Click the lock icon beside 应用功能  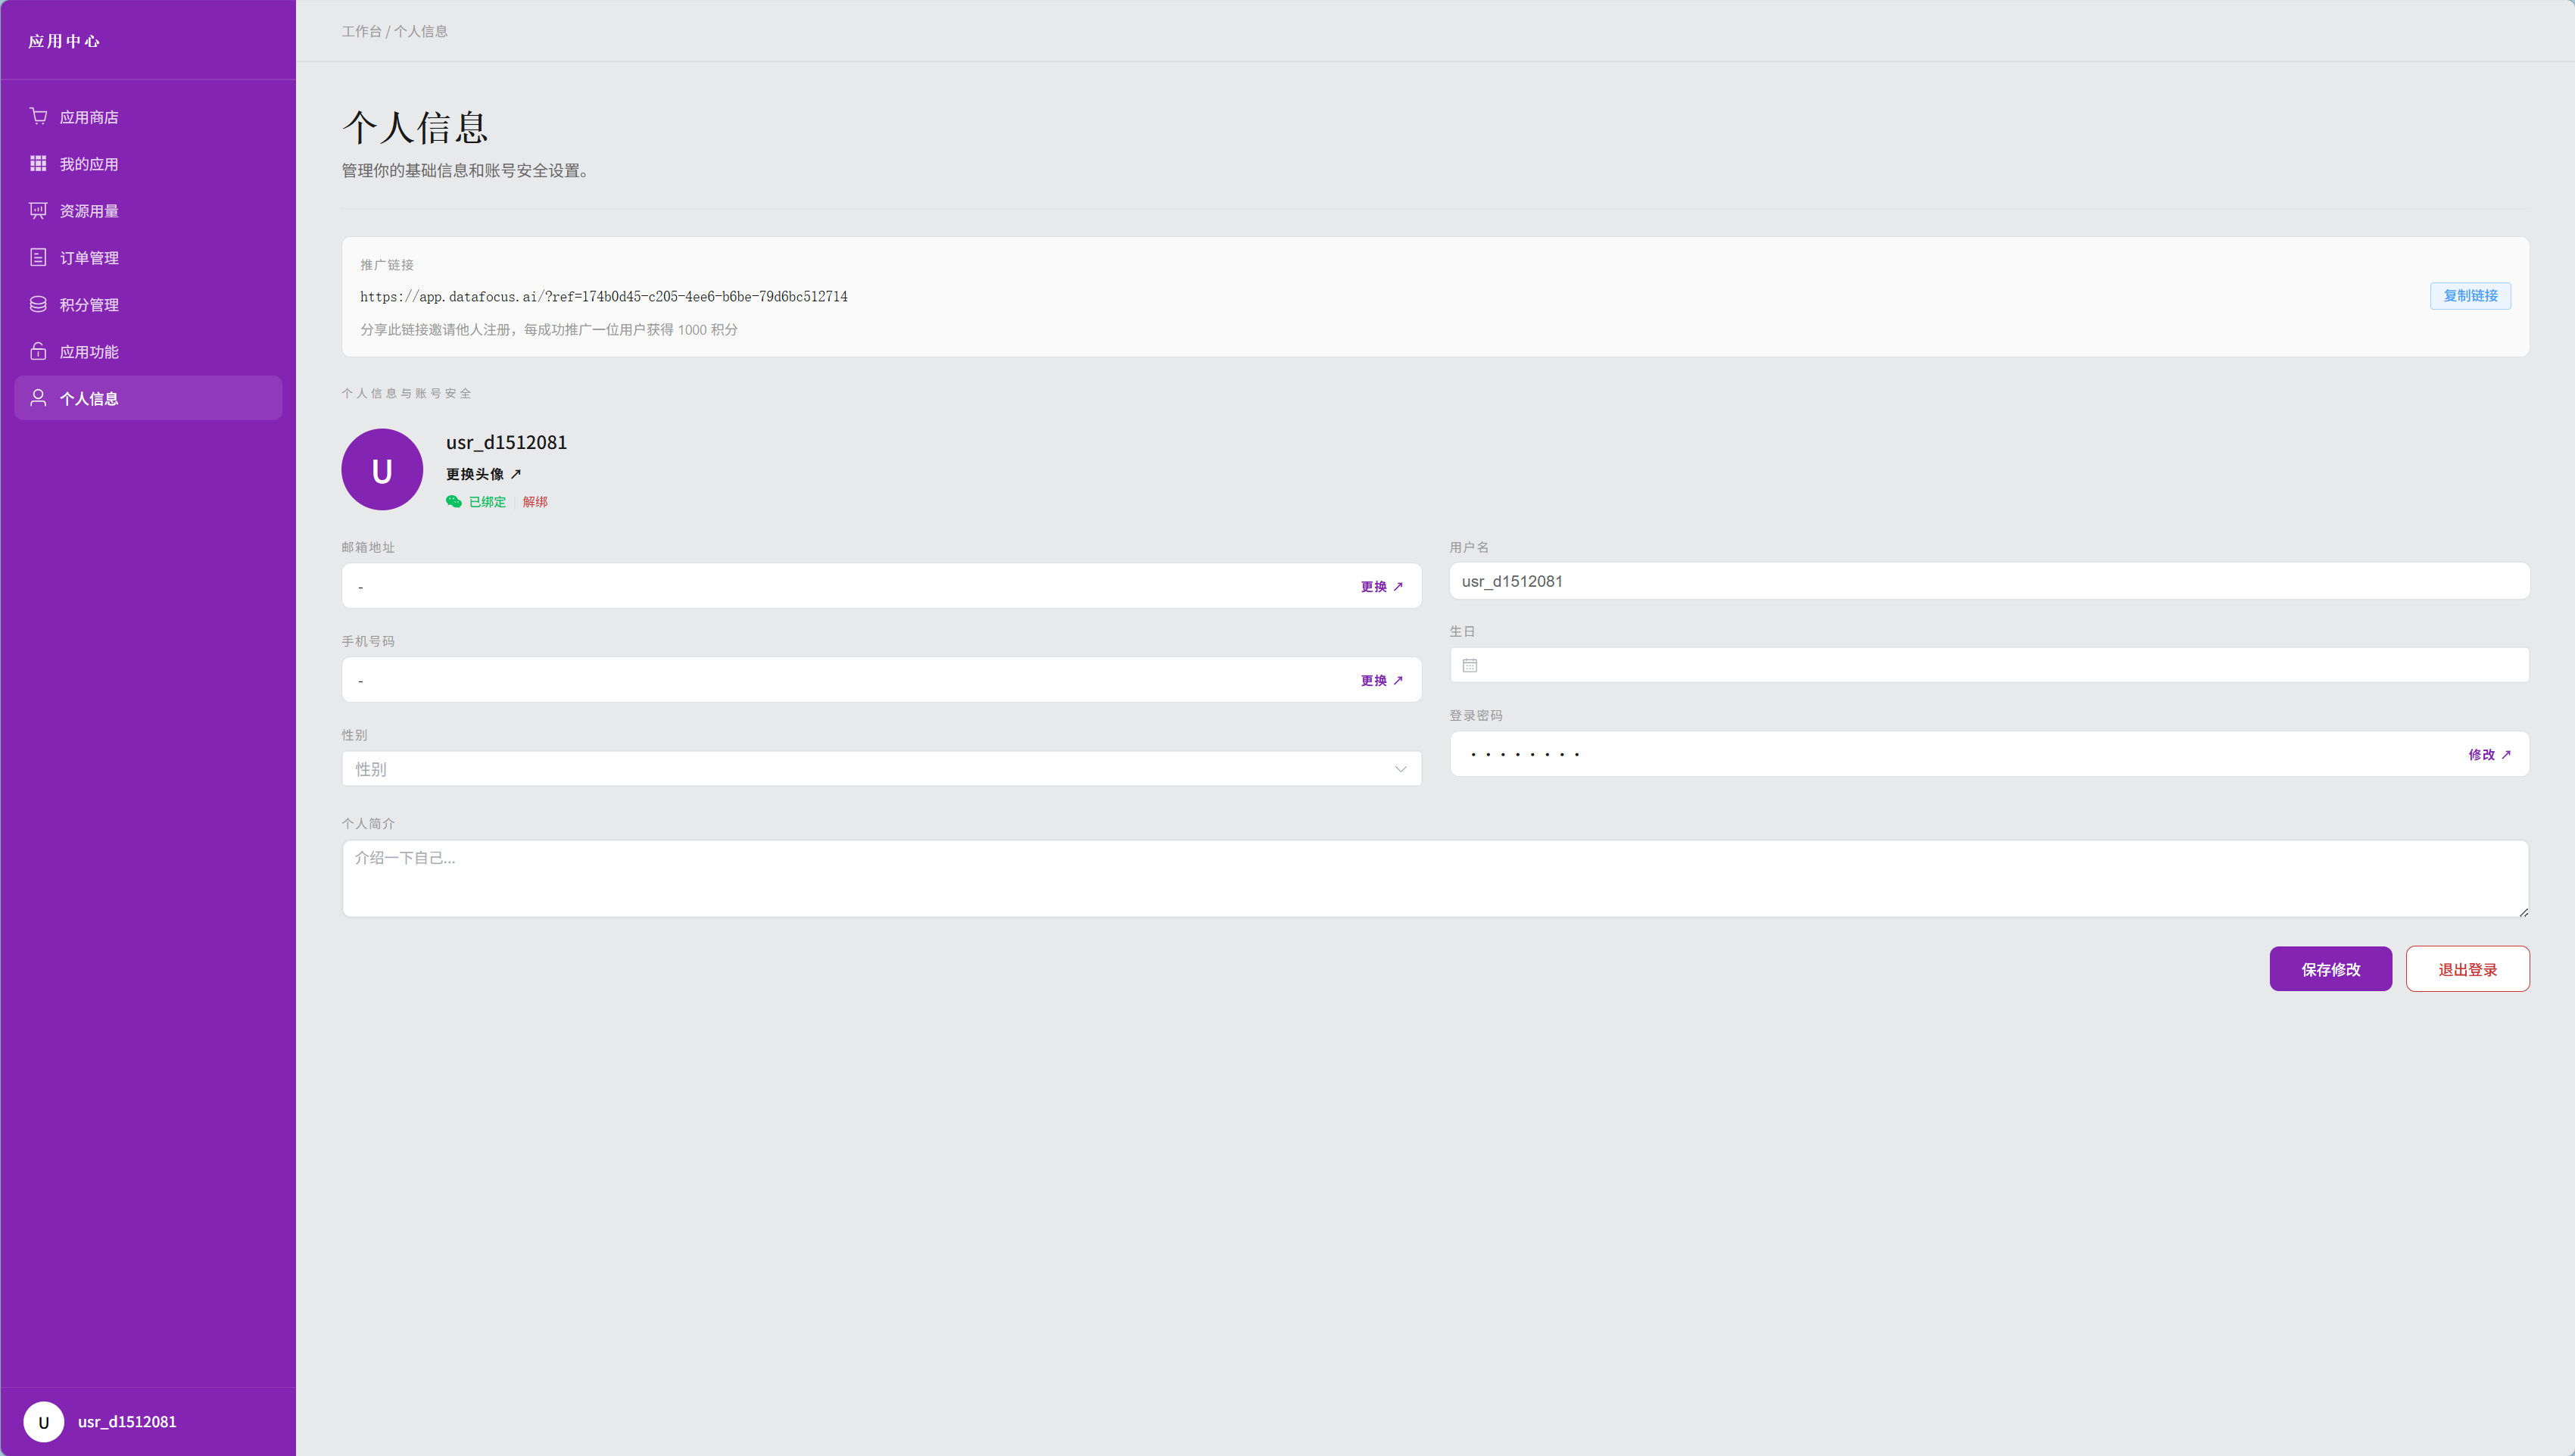pos(38,351)
